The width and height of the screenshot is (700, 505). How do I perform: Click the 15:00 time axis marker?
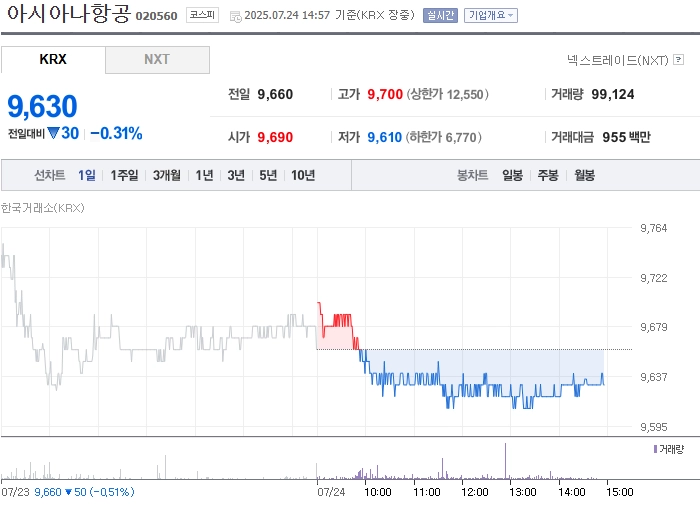pyautogui.click(x=620, y=492)
